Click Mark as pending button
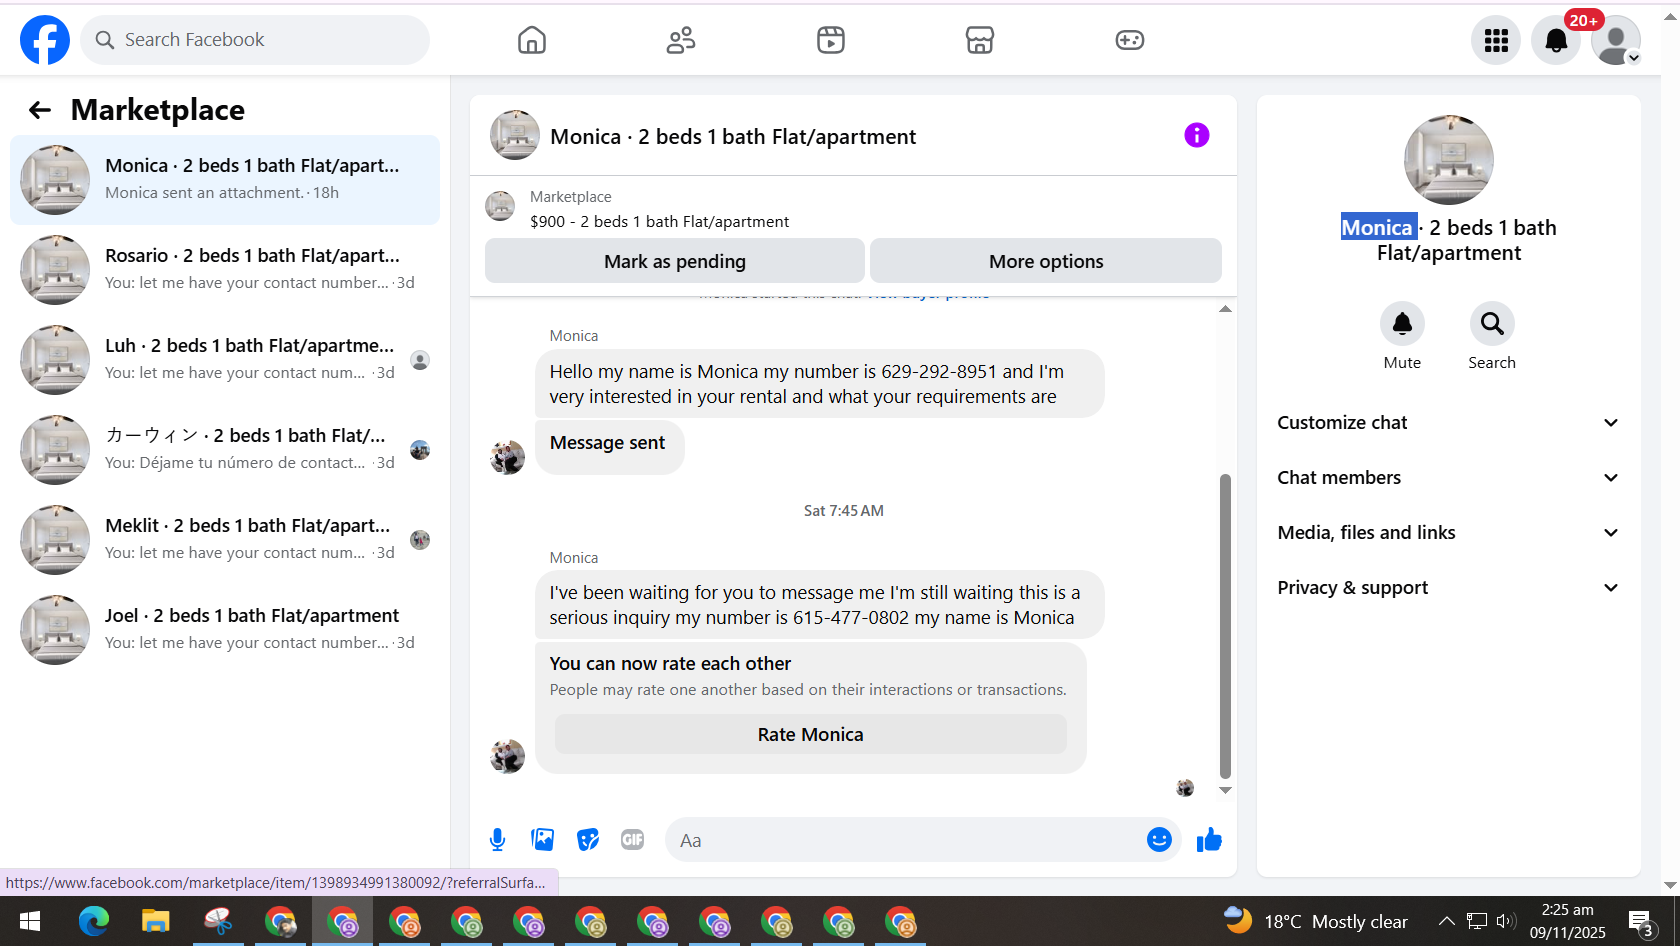 coord(675,261)
